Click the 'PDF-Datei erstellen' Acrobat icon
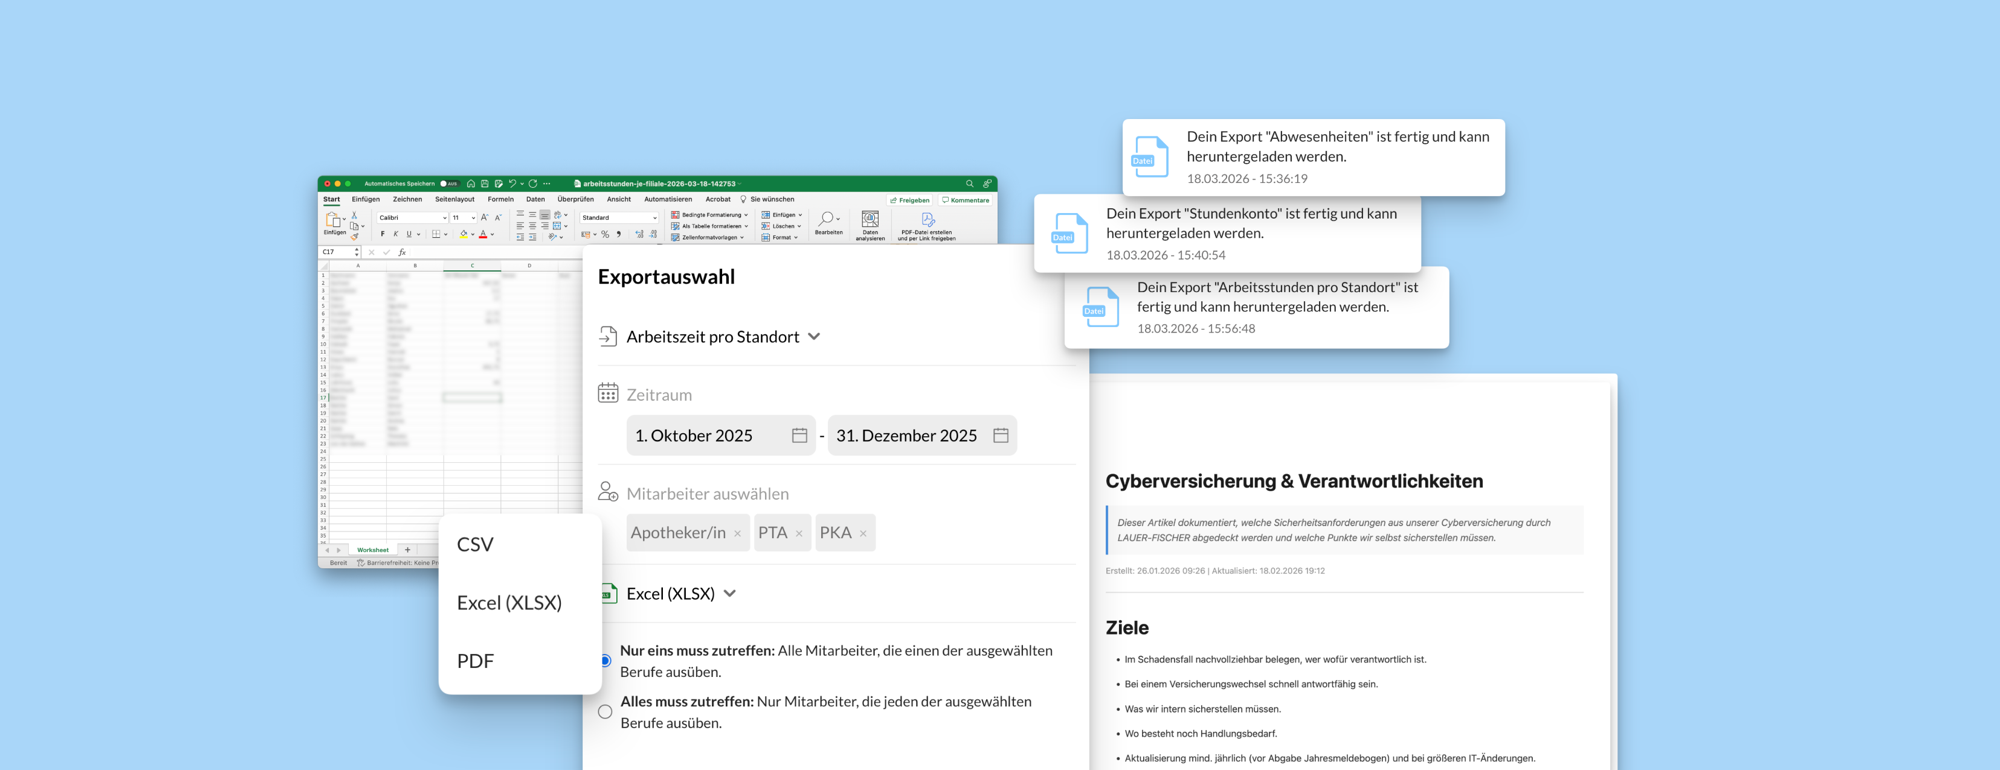The width and height of the screenshot is (2000, 770). click(x=927, y=221)
